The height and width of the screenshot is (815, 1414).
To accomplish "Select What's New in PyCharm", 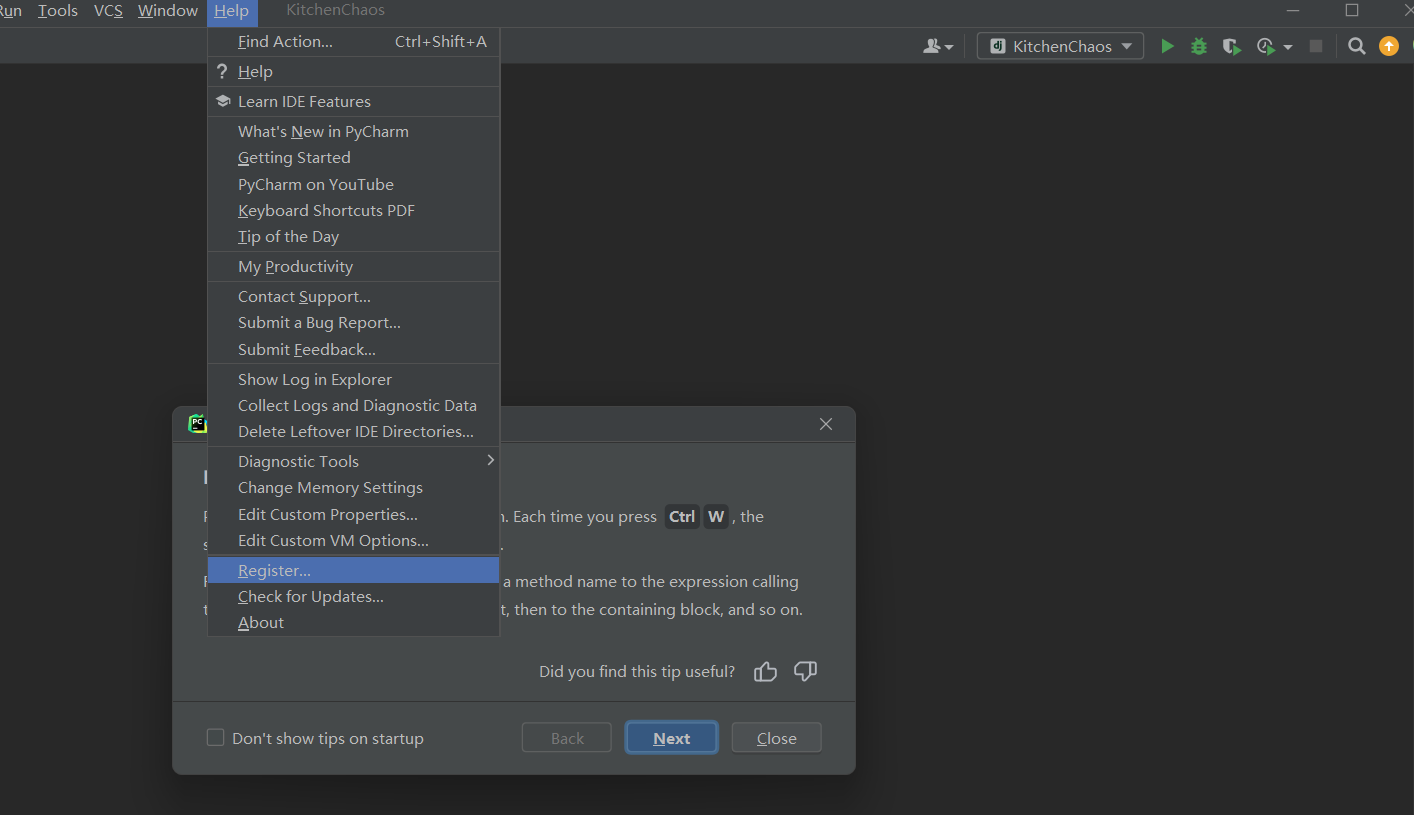I will (353, 132).
